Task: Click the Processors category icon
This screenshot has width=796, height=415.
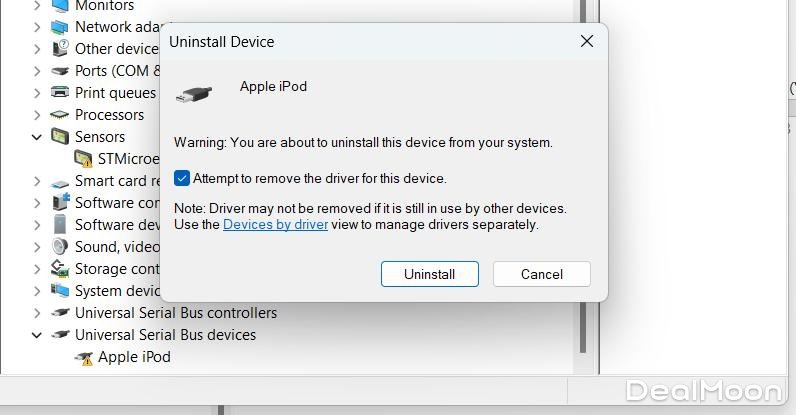Action: point(60,115)
